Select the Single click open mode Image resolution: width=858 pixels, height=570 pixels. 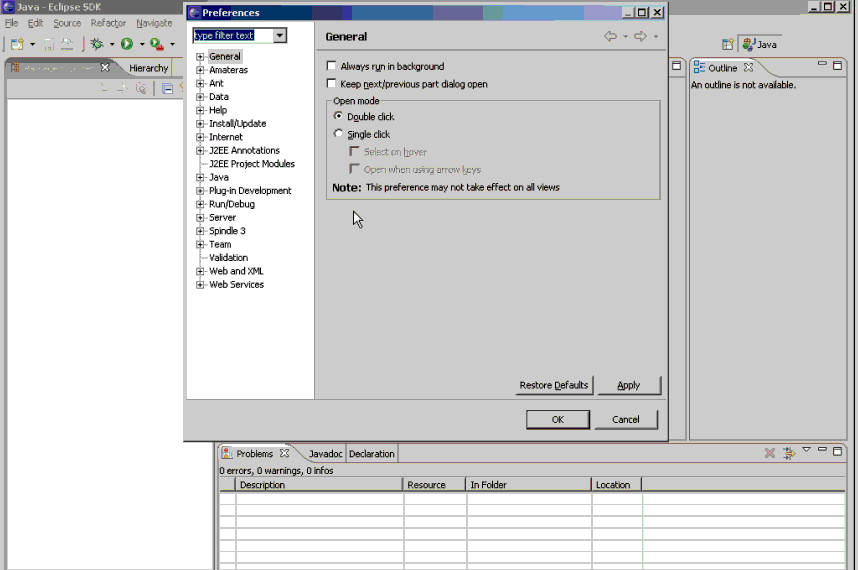click(x=338, y=133)
